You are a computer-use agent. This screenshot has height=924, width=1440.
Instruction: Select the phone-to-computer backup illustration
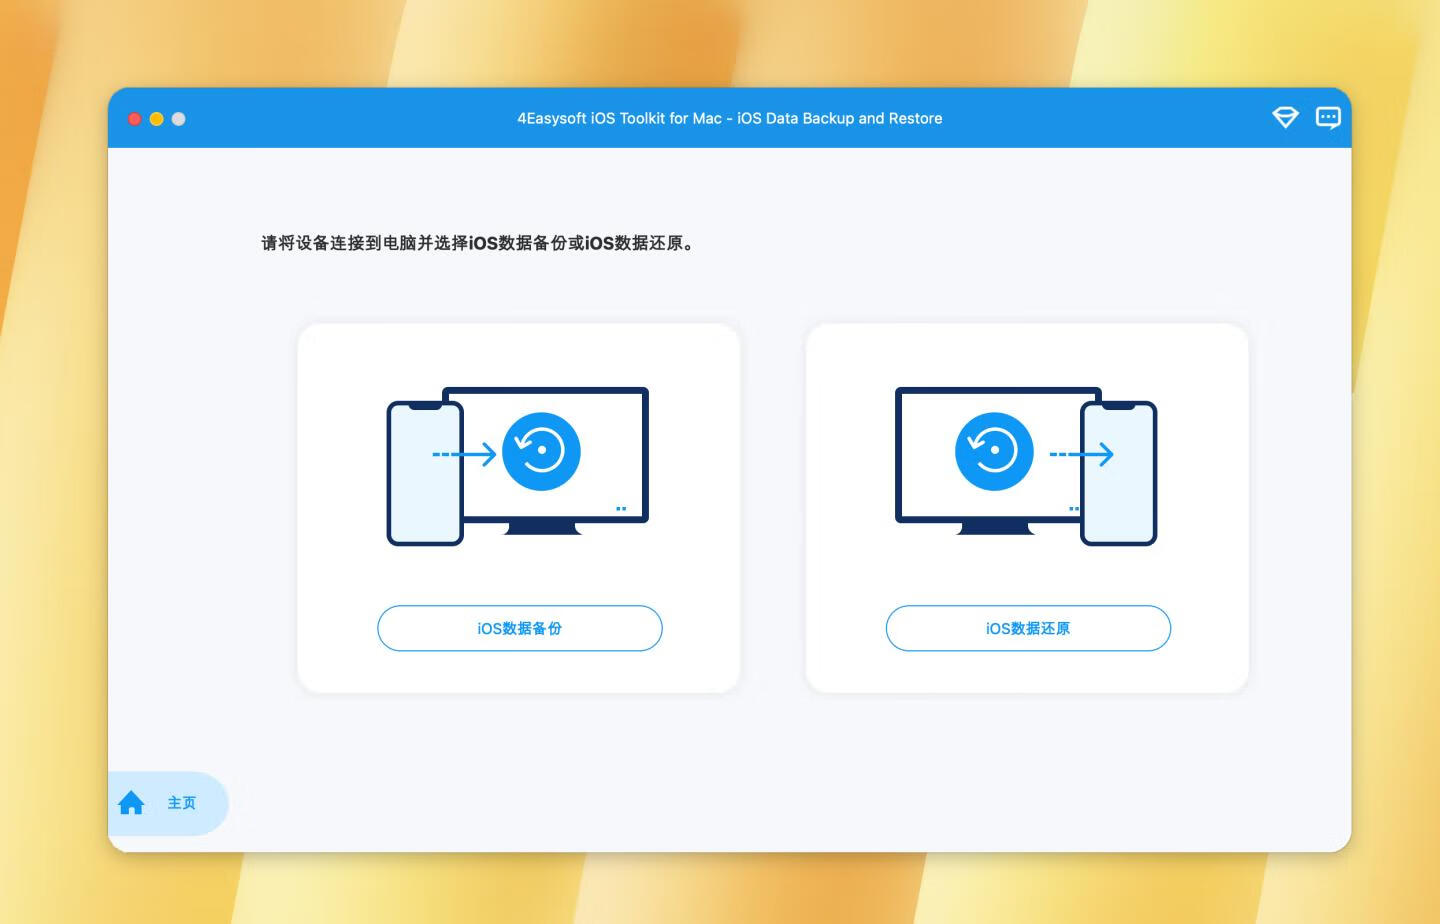pos(518,466)
